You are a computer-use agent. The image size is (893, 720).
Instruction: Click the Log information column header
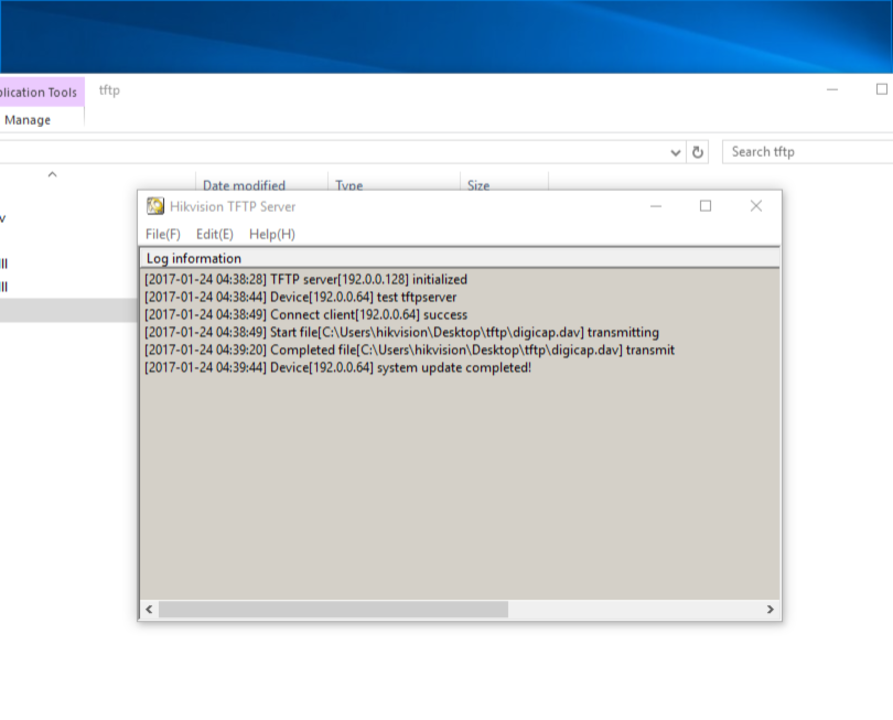tap(459, 259)
